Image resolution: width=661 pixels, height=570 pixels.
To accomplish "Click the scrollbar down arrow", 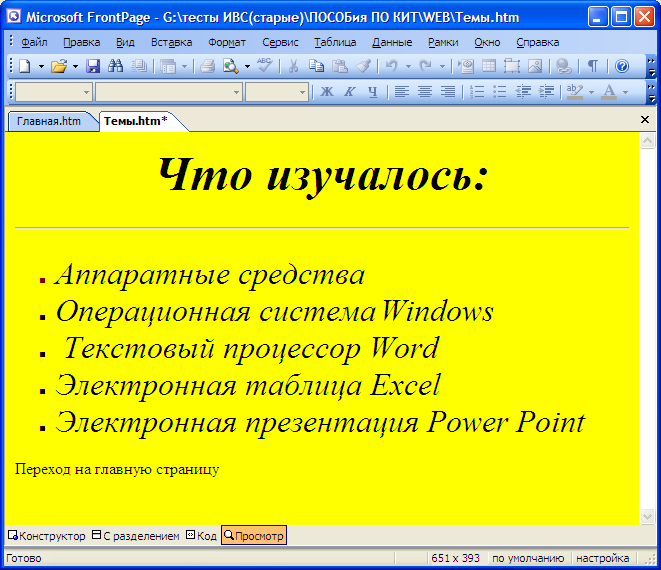I will (x=648, y=516).
